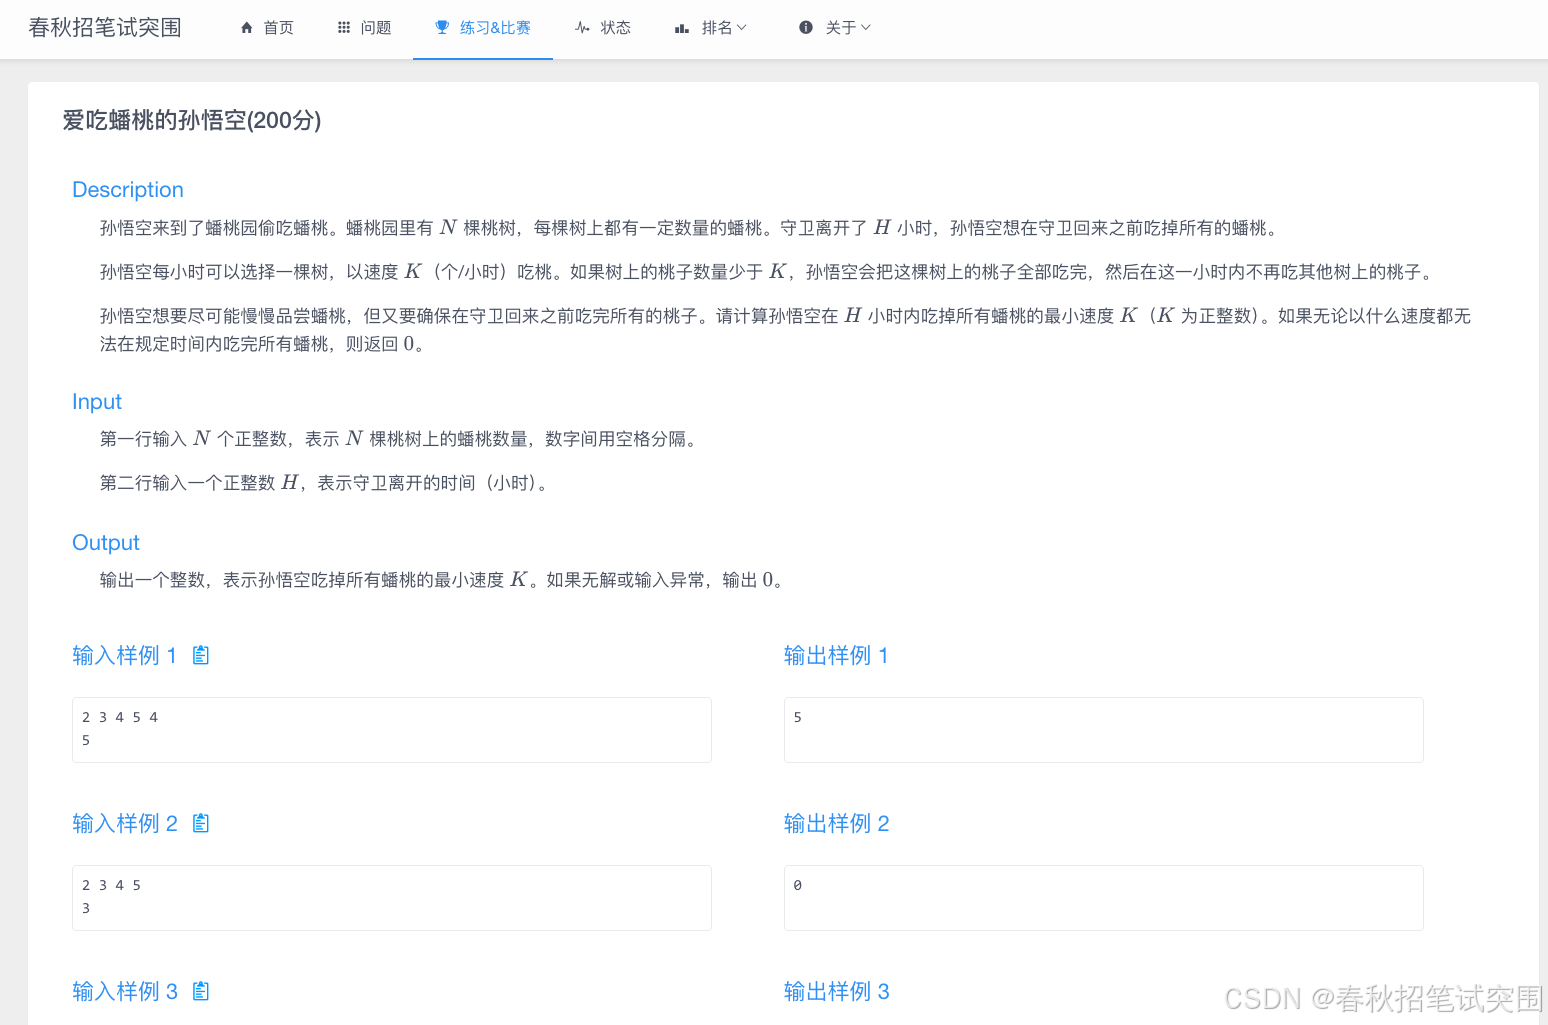Select the grid icon next to 问题
The image size is (1548, 1025).
343,27
